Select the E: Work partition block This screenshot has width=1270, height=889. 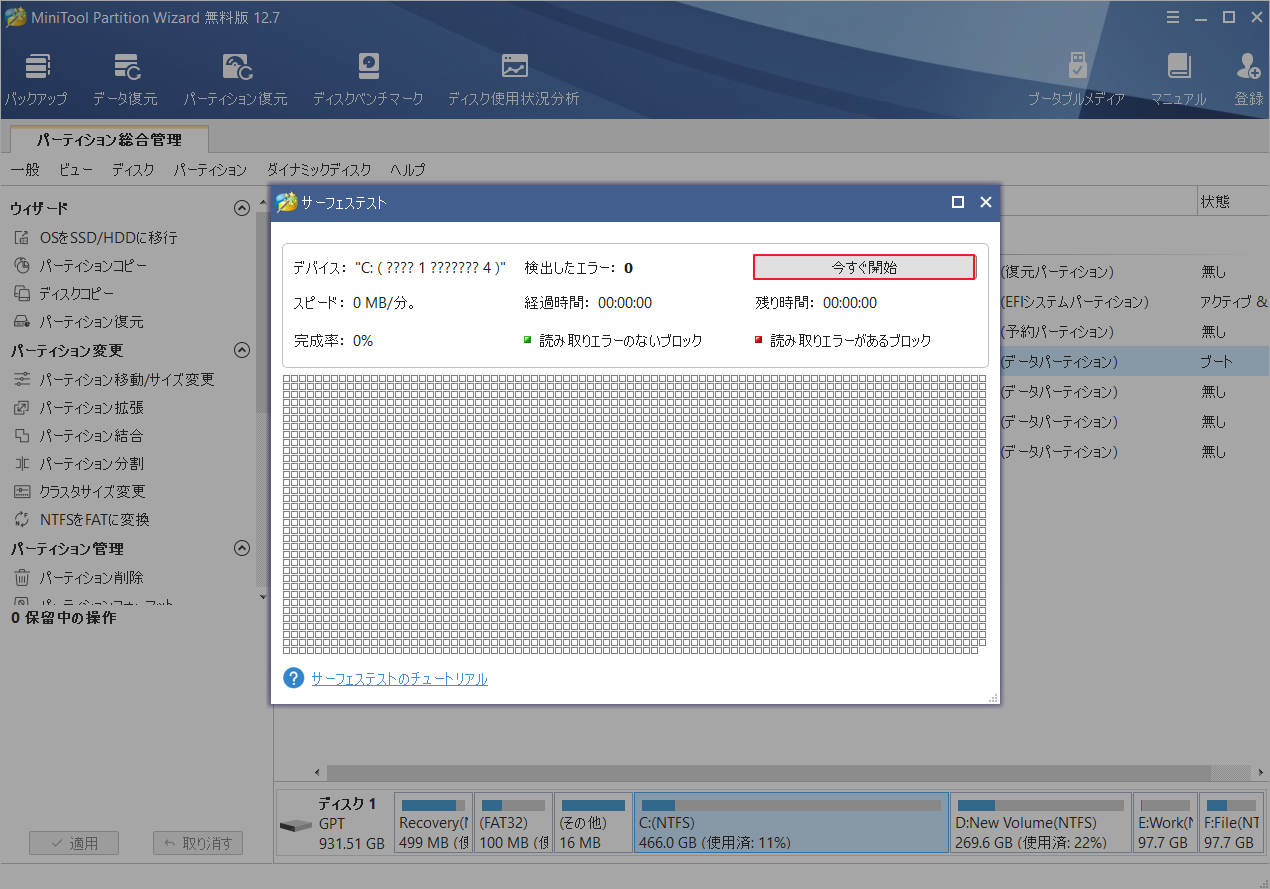coord(1165,823)
